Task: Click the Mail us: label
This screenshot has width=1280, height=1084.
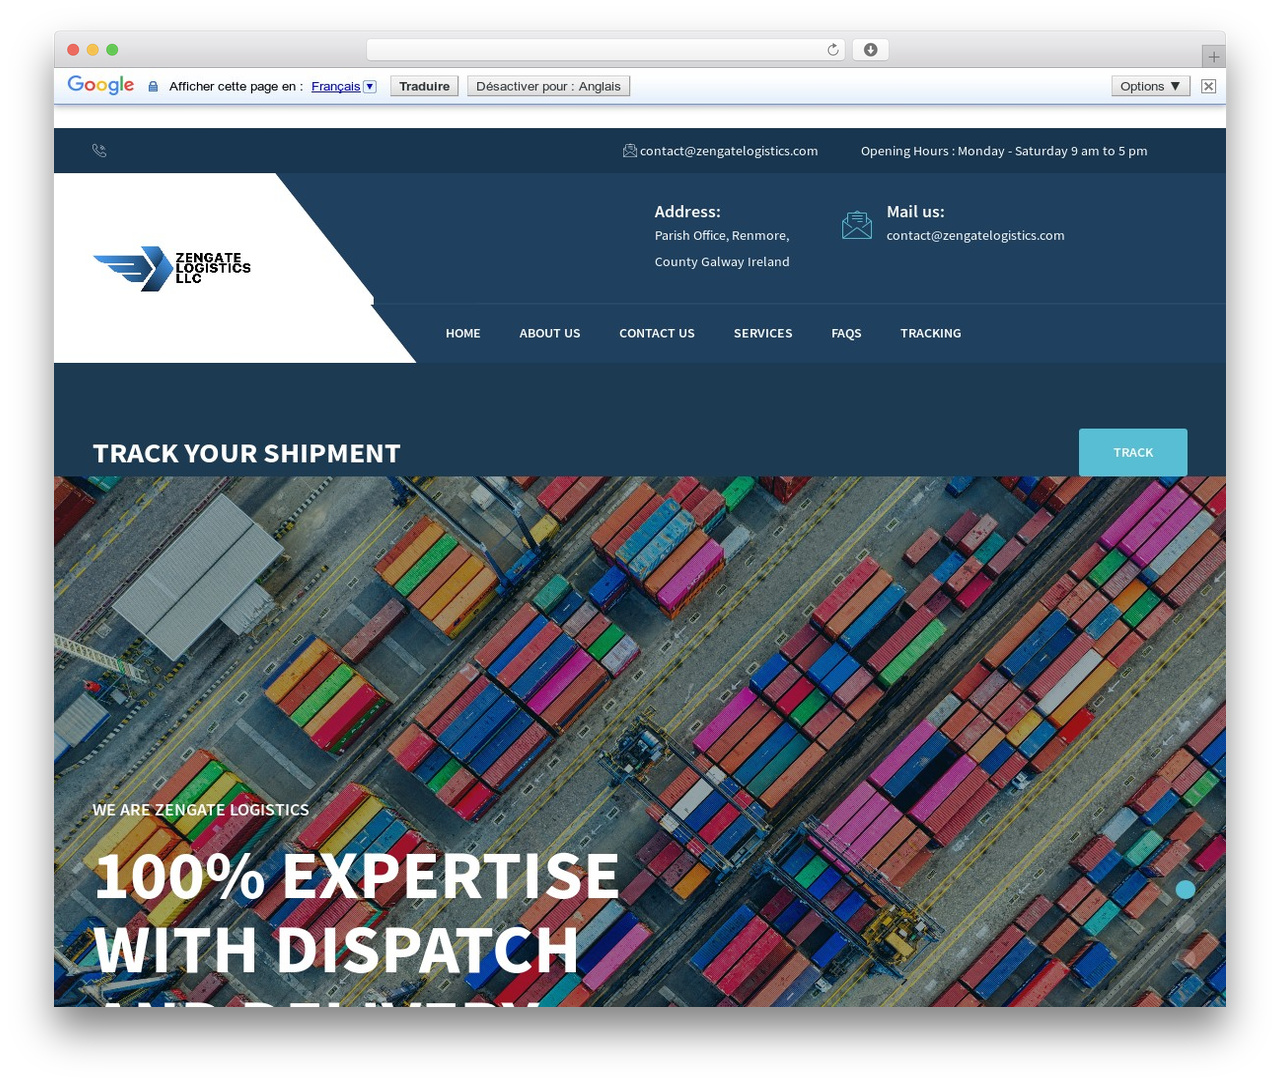Action: point(915,212)
